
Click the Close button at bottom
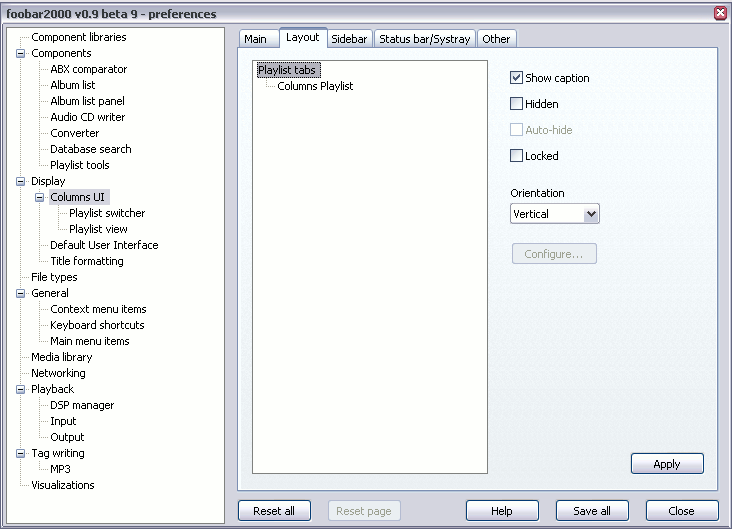click(682, 511)
